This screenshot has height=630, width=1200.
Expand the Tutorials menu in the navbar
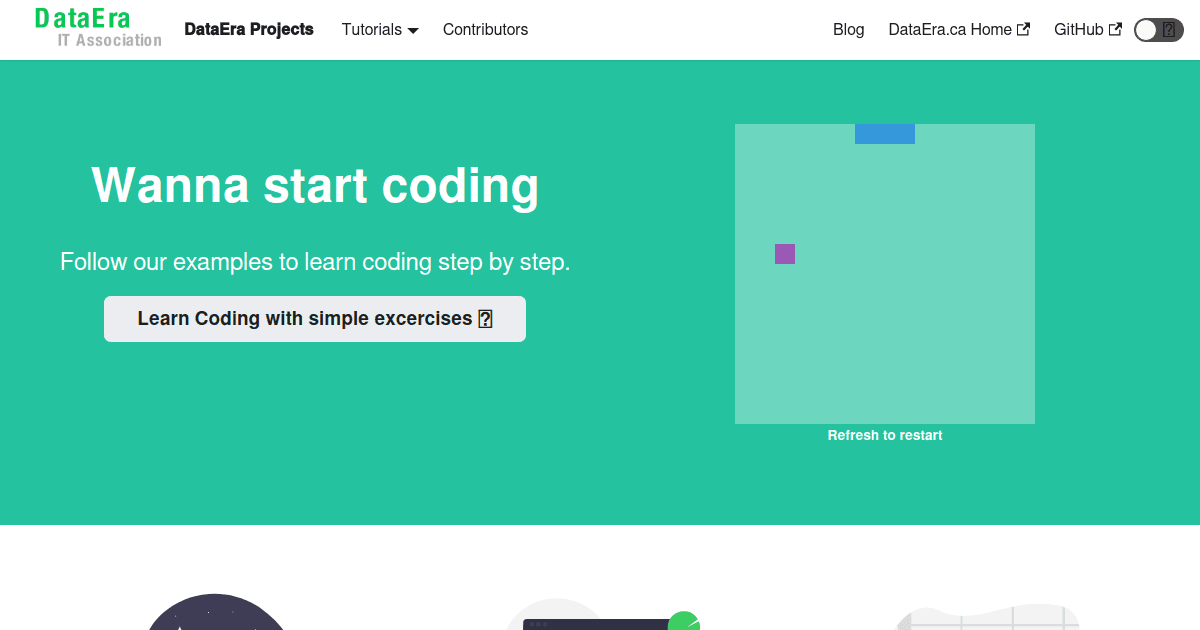(x=380, y=29)
